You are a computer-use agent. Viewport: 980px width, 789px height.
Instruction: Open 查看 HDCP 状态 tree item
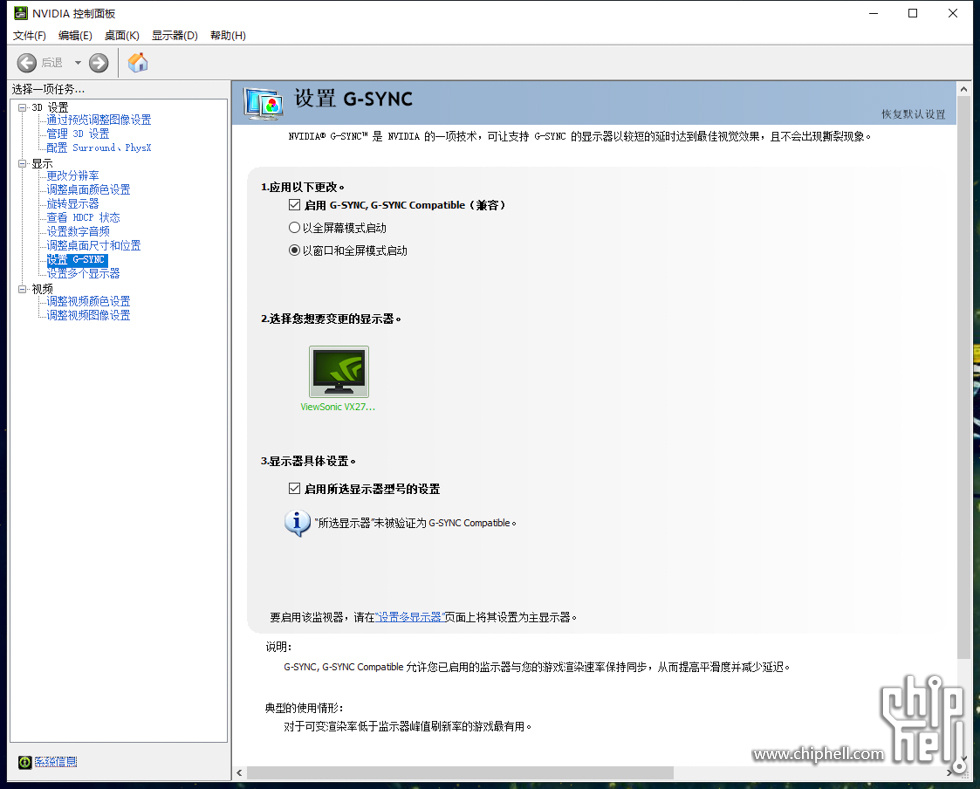(83, 218)
